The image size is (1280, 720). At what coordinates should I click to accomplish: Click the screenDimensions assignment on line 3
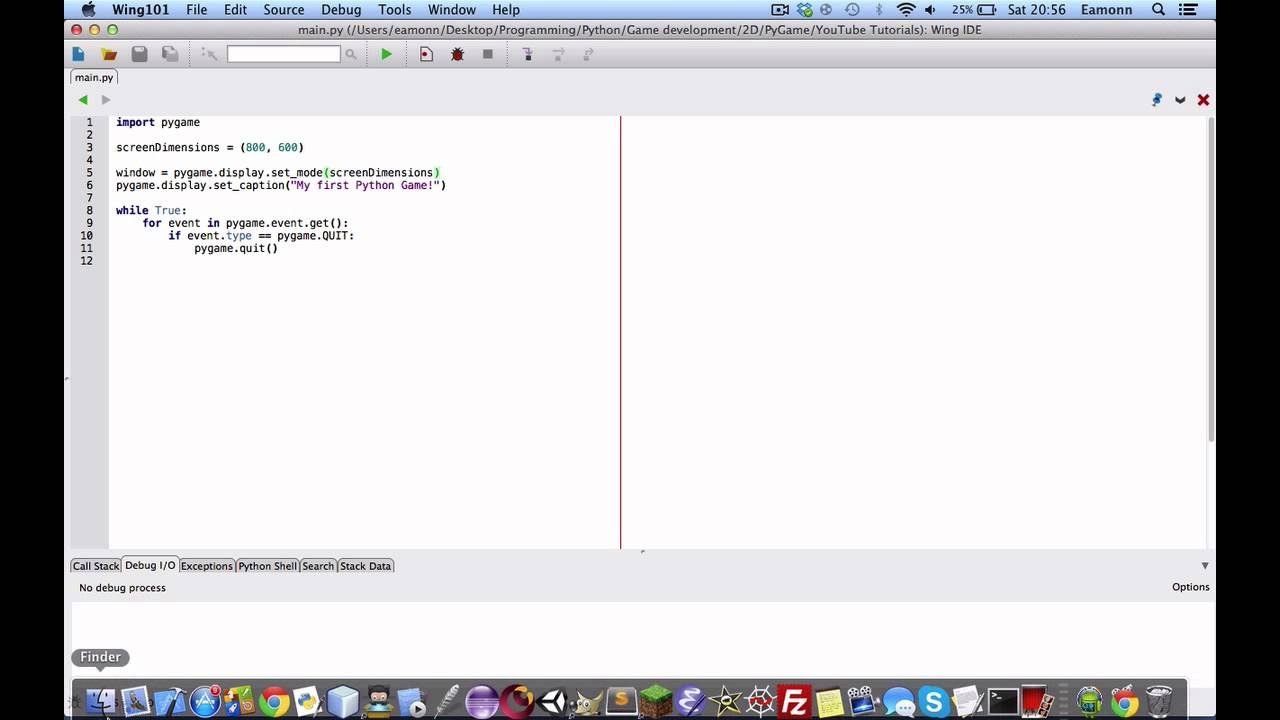[x=210, y=147]
